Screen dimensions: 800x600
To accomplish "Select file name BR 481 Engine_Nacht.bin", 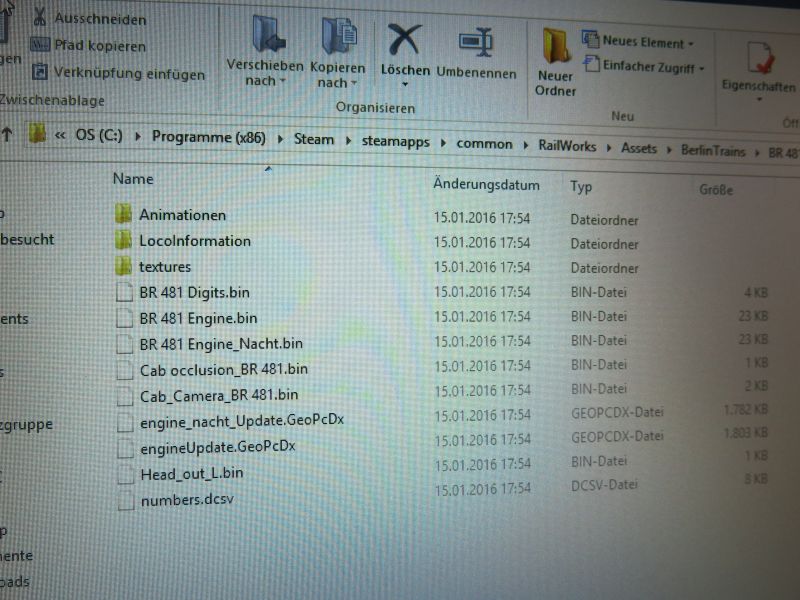I will pyautogui.click(x=221, y=344).
